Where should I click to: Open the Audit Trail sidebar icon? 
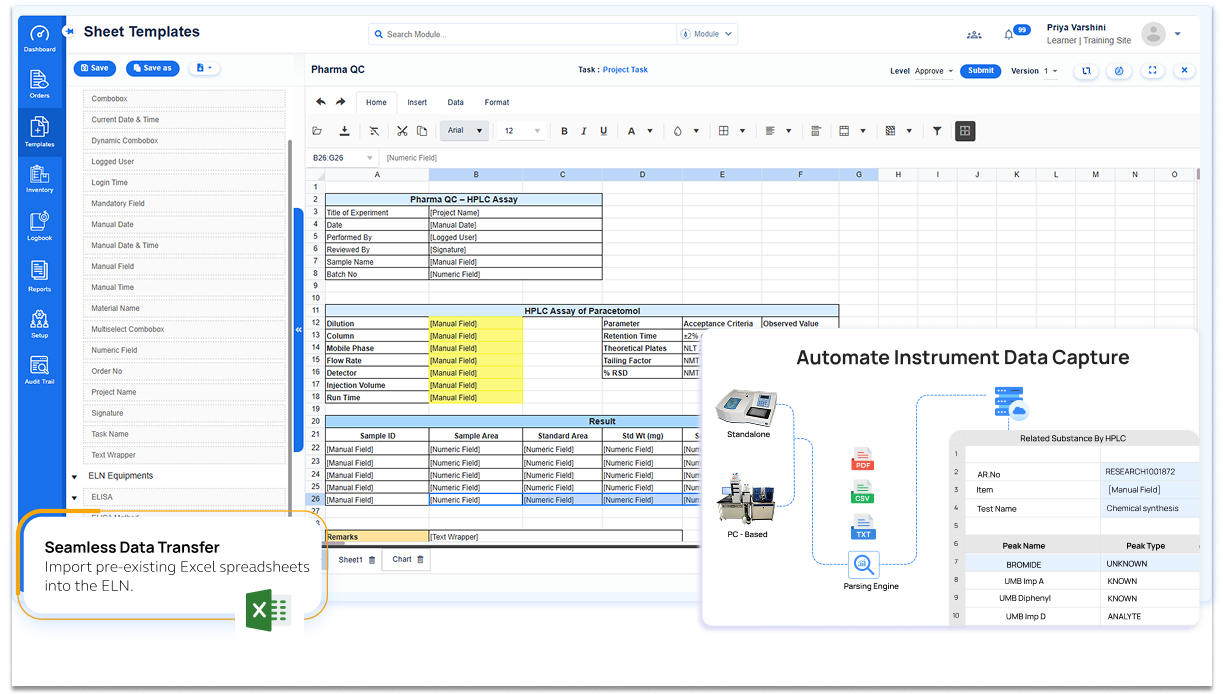(39, 368)
